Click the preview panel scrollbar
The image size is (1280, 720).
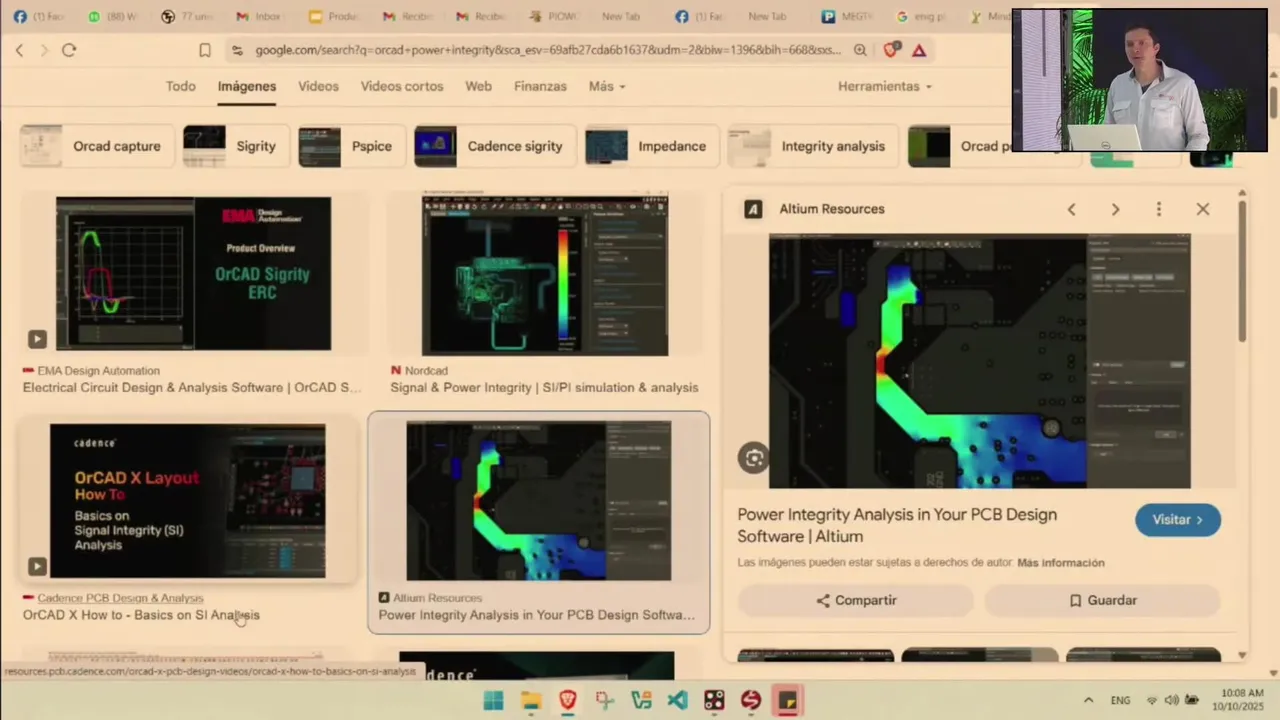1242,270
